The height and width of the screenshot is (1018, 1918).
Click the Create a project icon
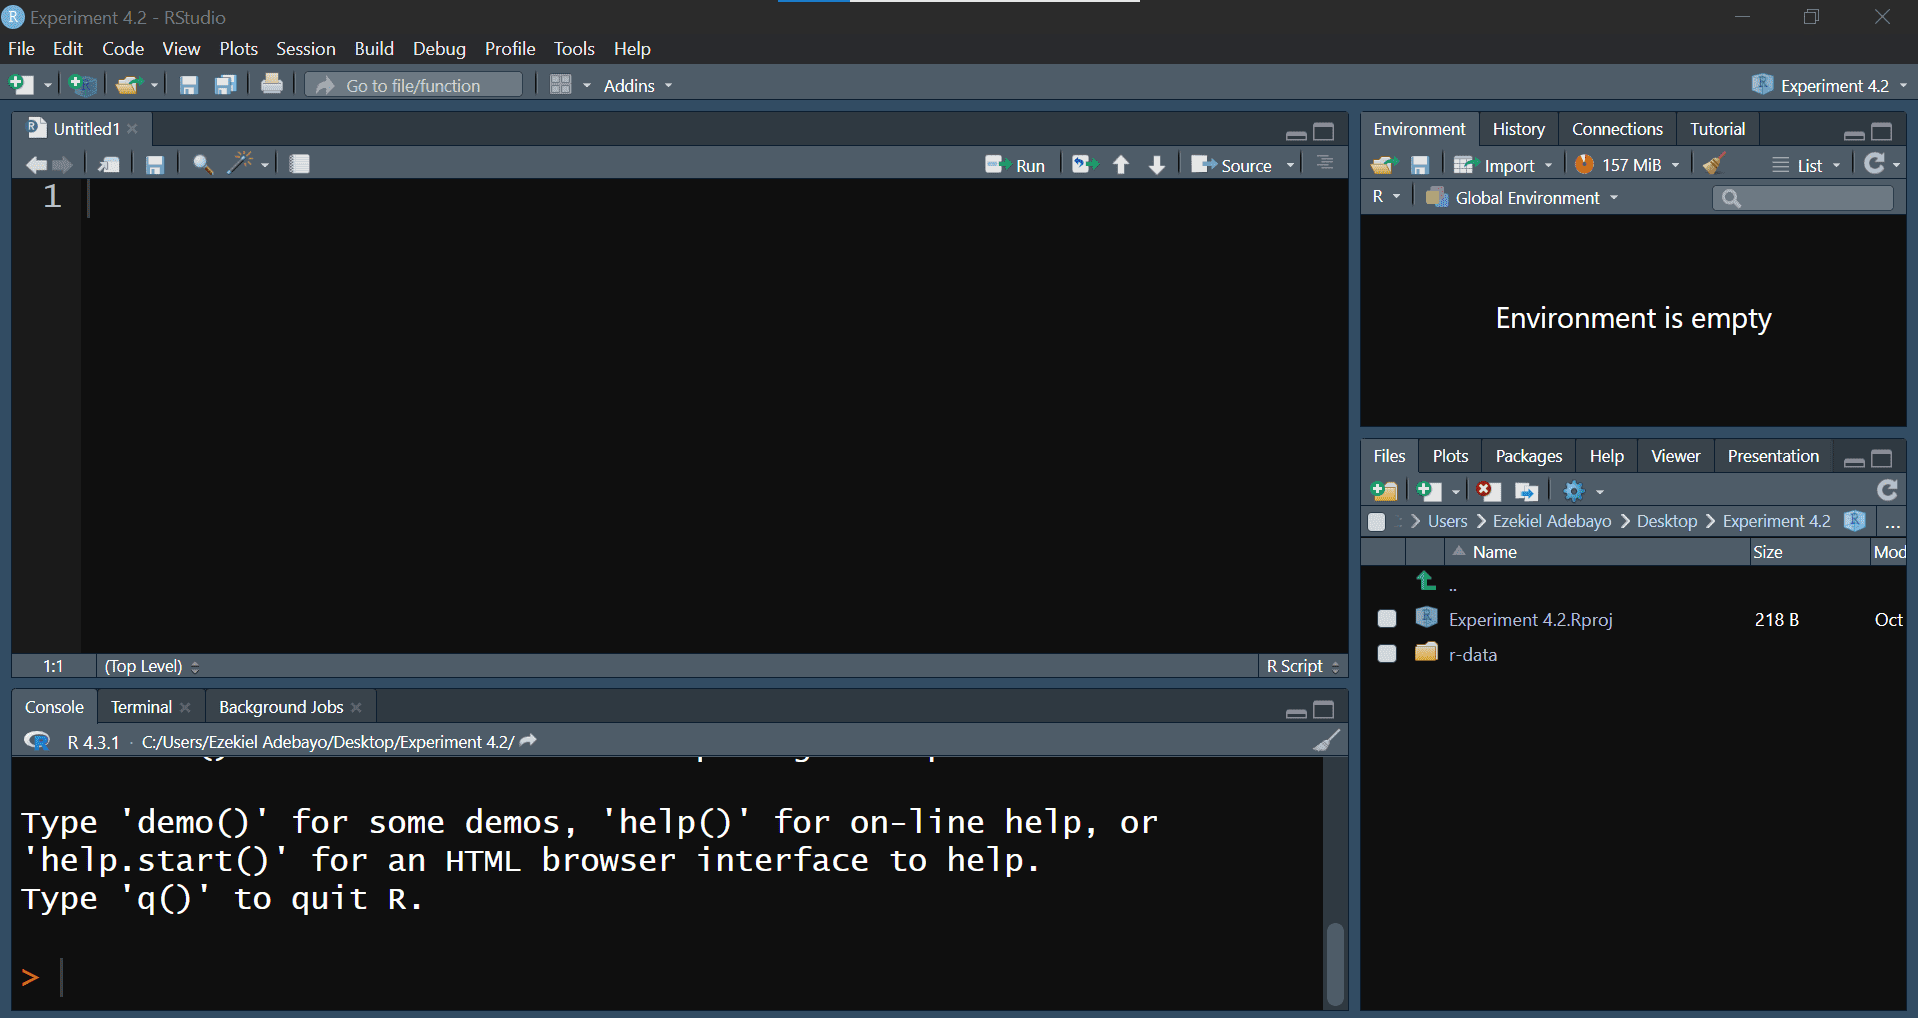[83, 85]
